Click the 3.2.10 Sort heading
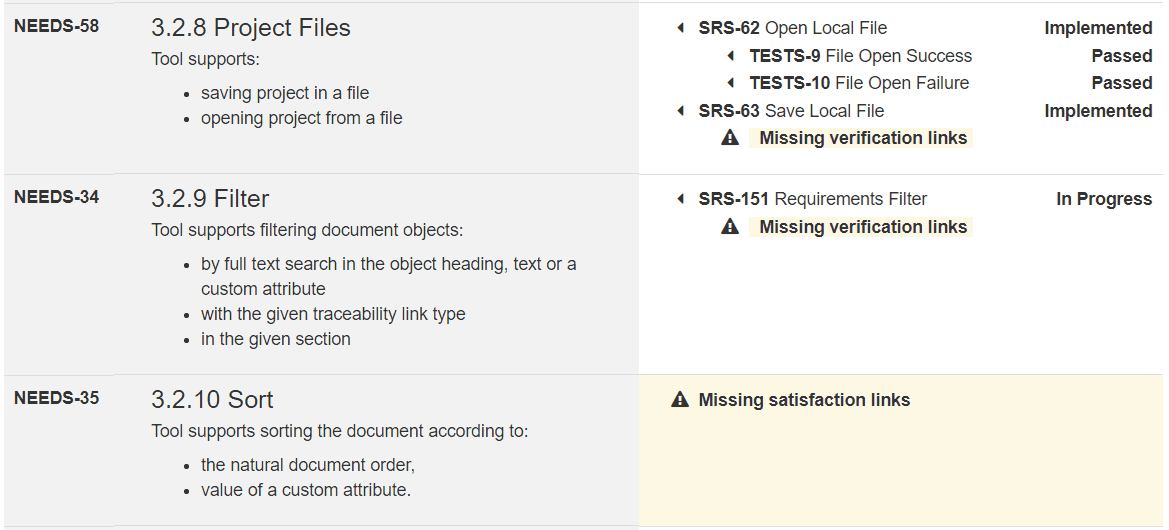 (212, 400)
